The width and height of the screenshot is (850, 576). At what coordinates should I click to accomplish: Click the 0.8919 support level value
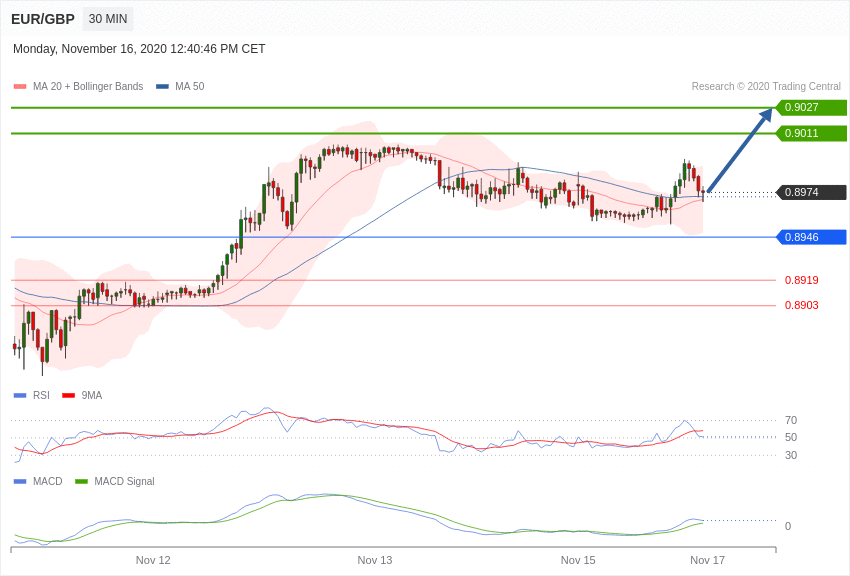click(x=802, y=280)
